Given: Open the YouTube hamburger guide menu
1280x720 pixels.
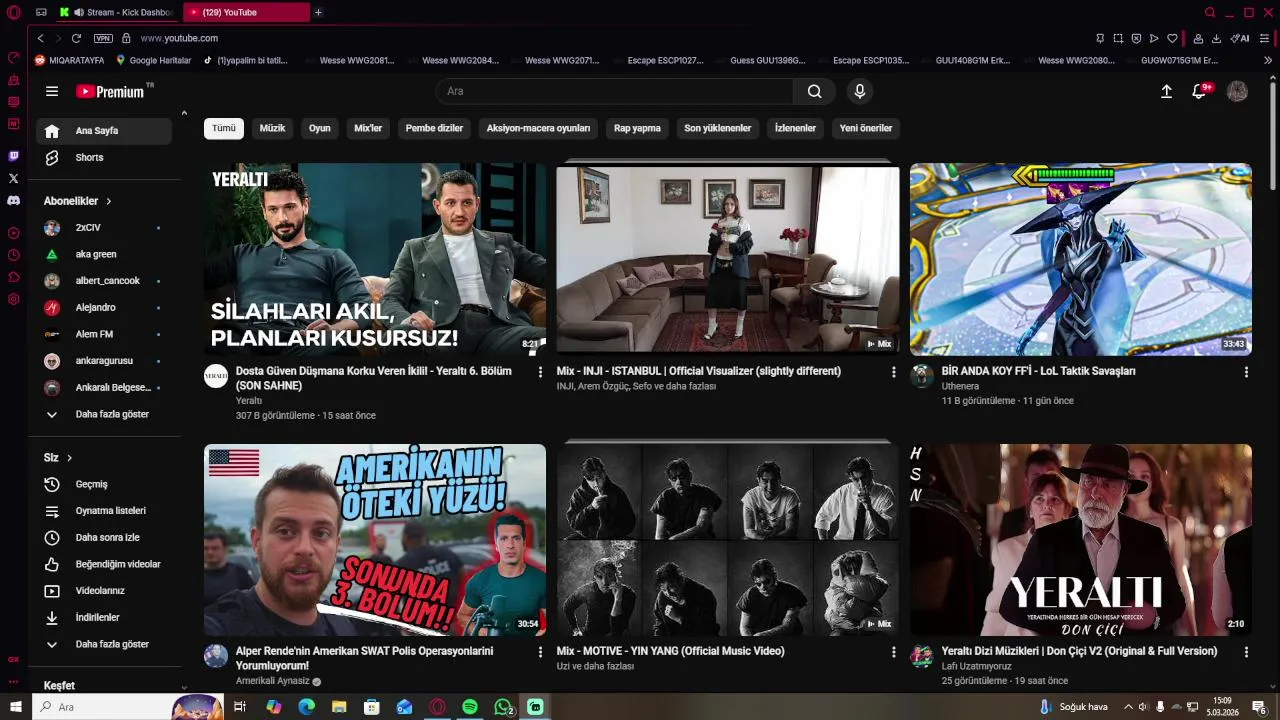Looking at the screenshot, I should pos(52,91).
